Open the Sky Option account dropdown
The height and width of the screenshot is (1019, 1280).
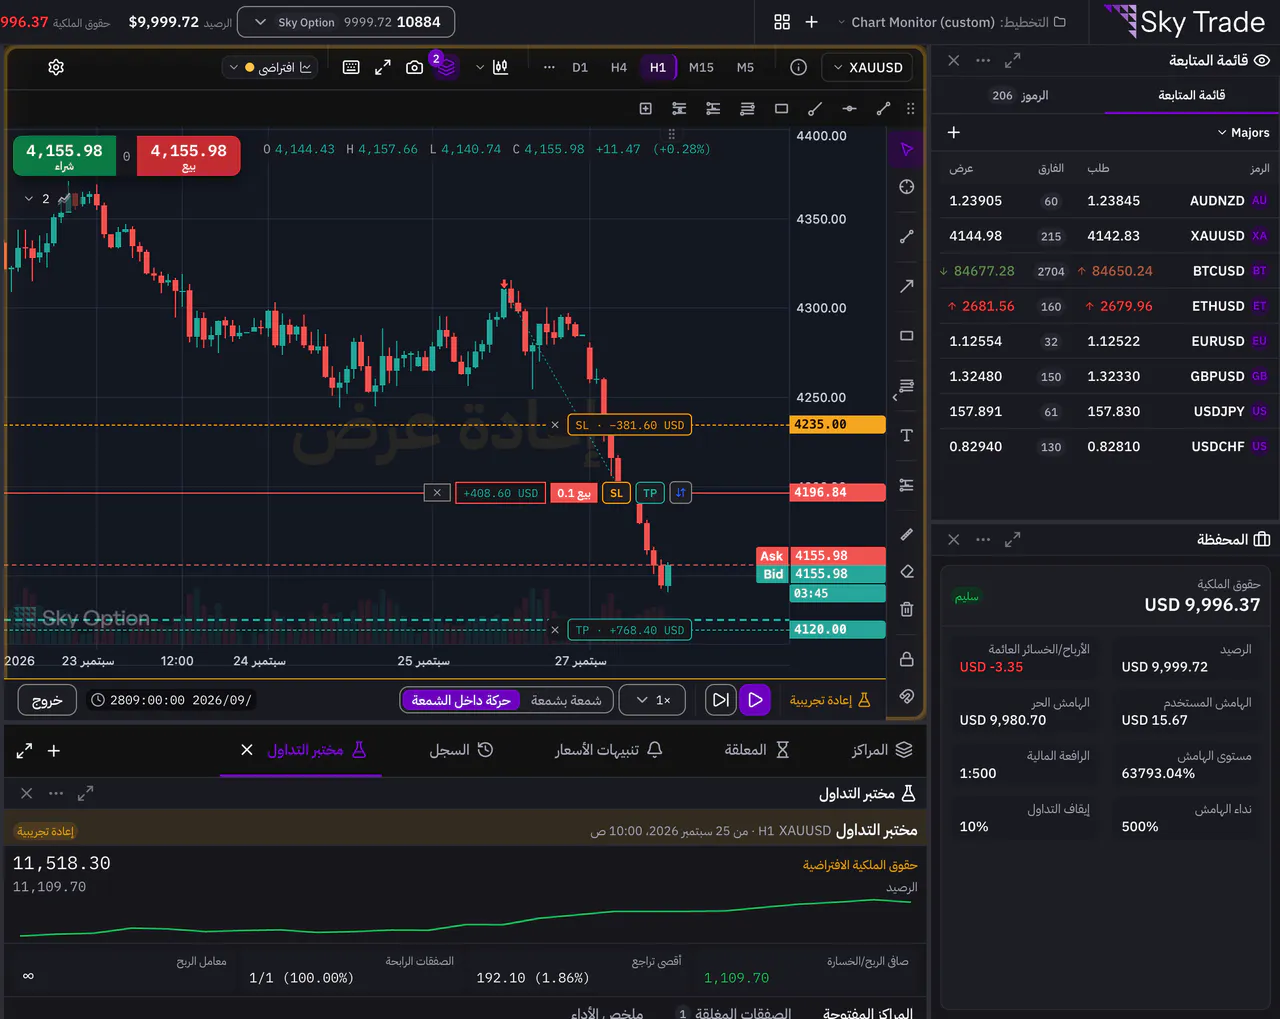(x=346, y=22)
